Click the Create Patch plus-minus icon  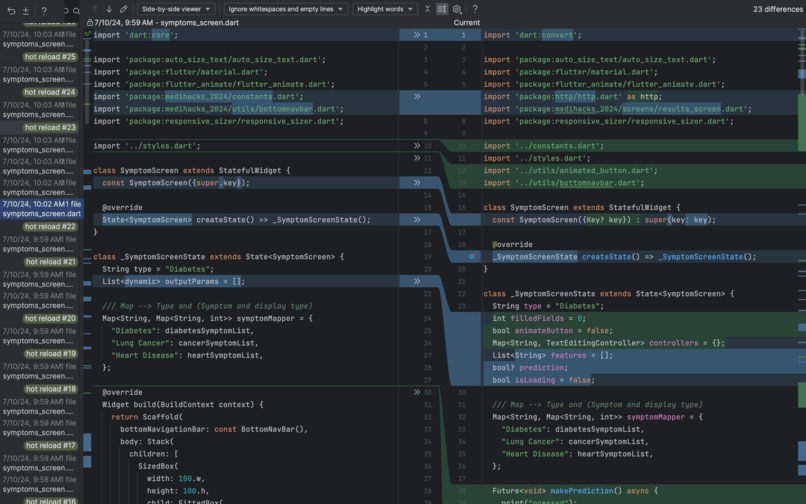[26, 10]
